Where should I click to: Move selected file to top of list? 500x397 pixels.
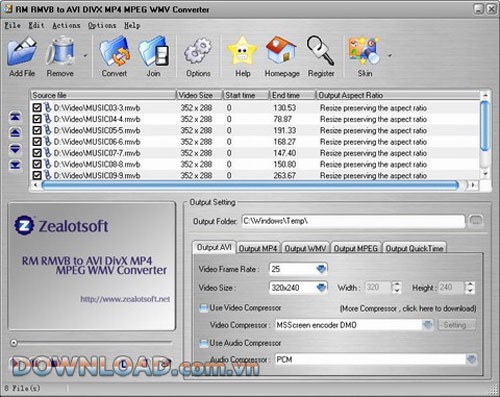point(15,117)
